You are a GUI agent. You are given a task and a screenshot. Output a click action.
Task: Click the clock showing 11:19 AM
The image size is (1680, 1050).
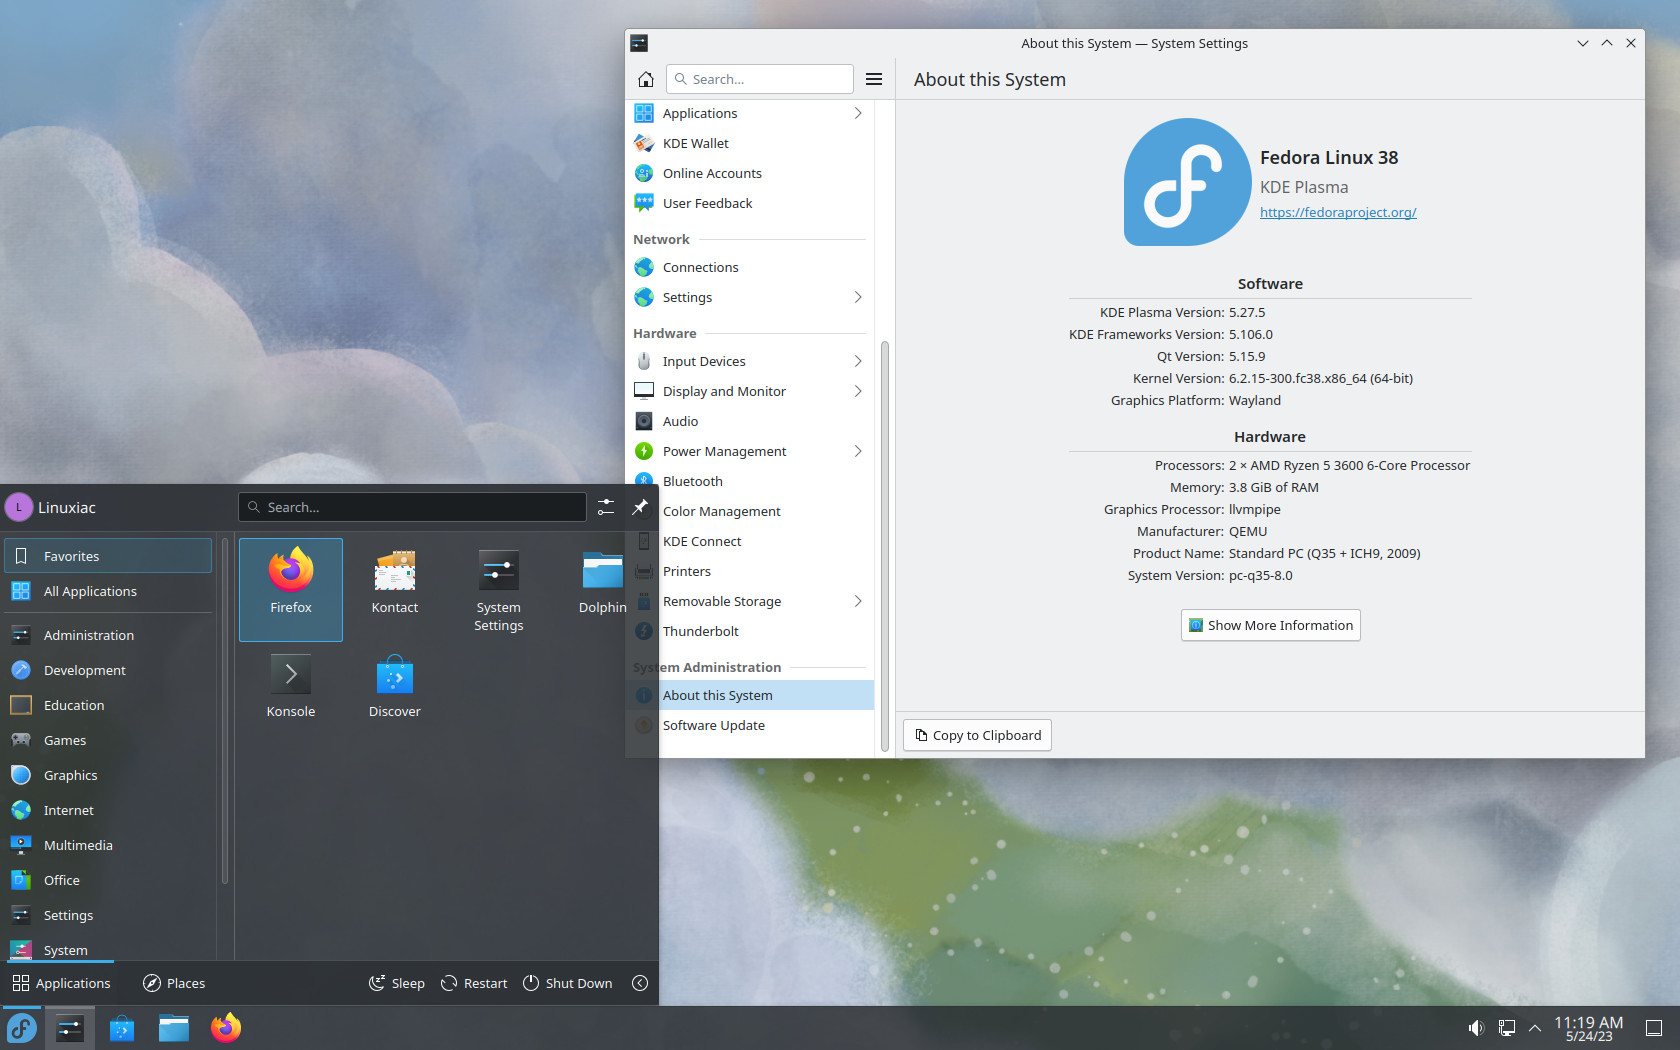1588,1028
